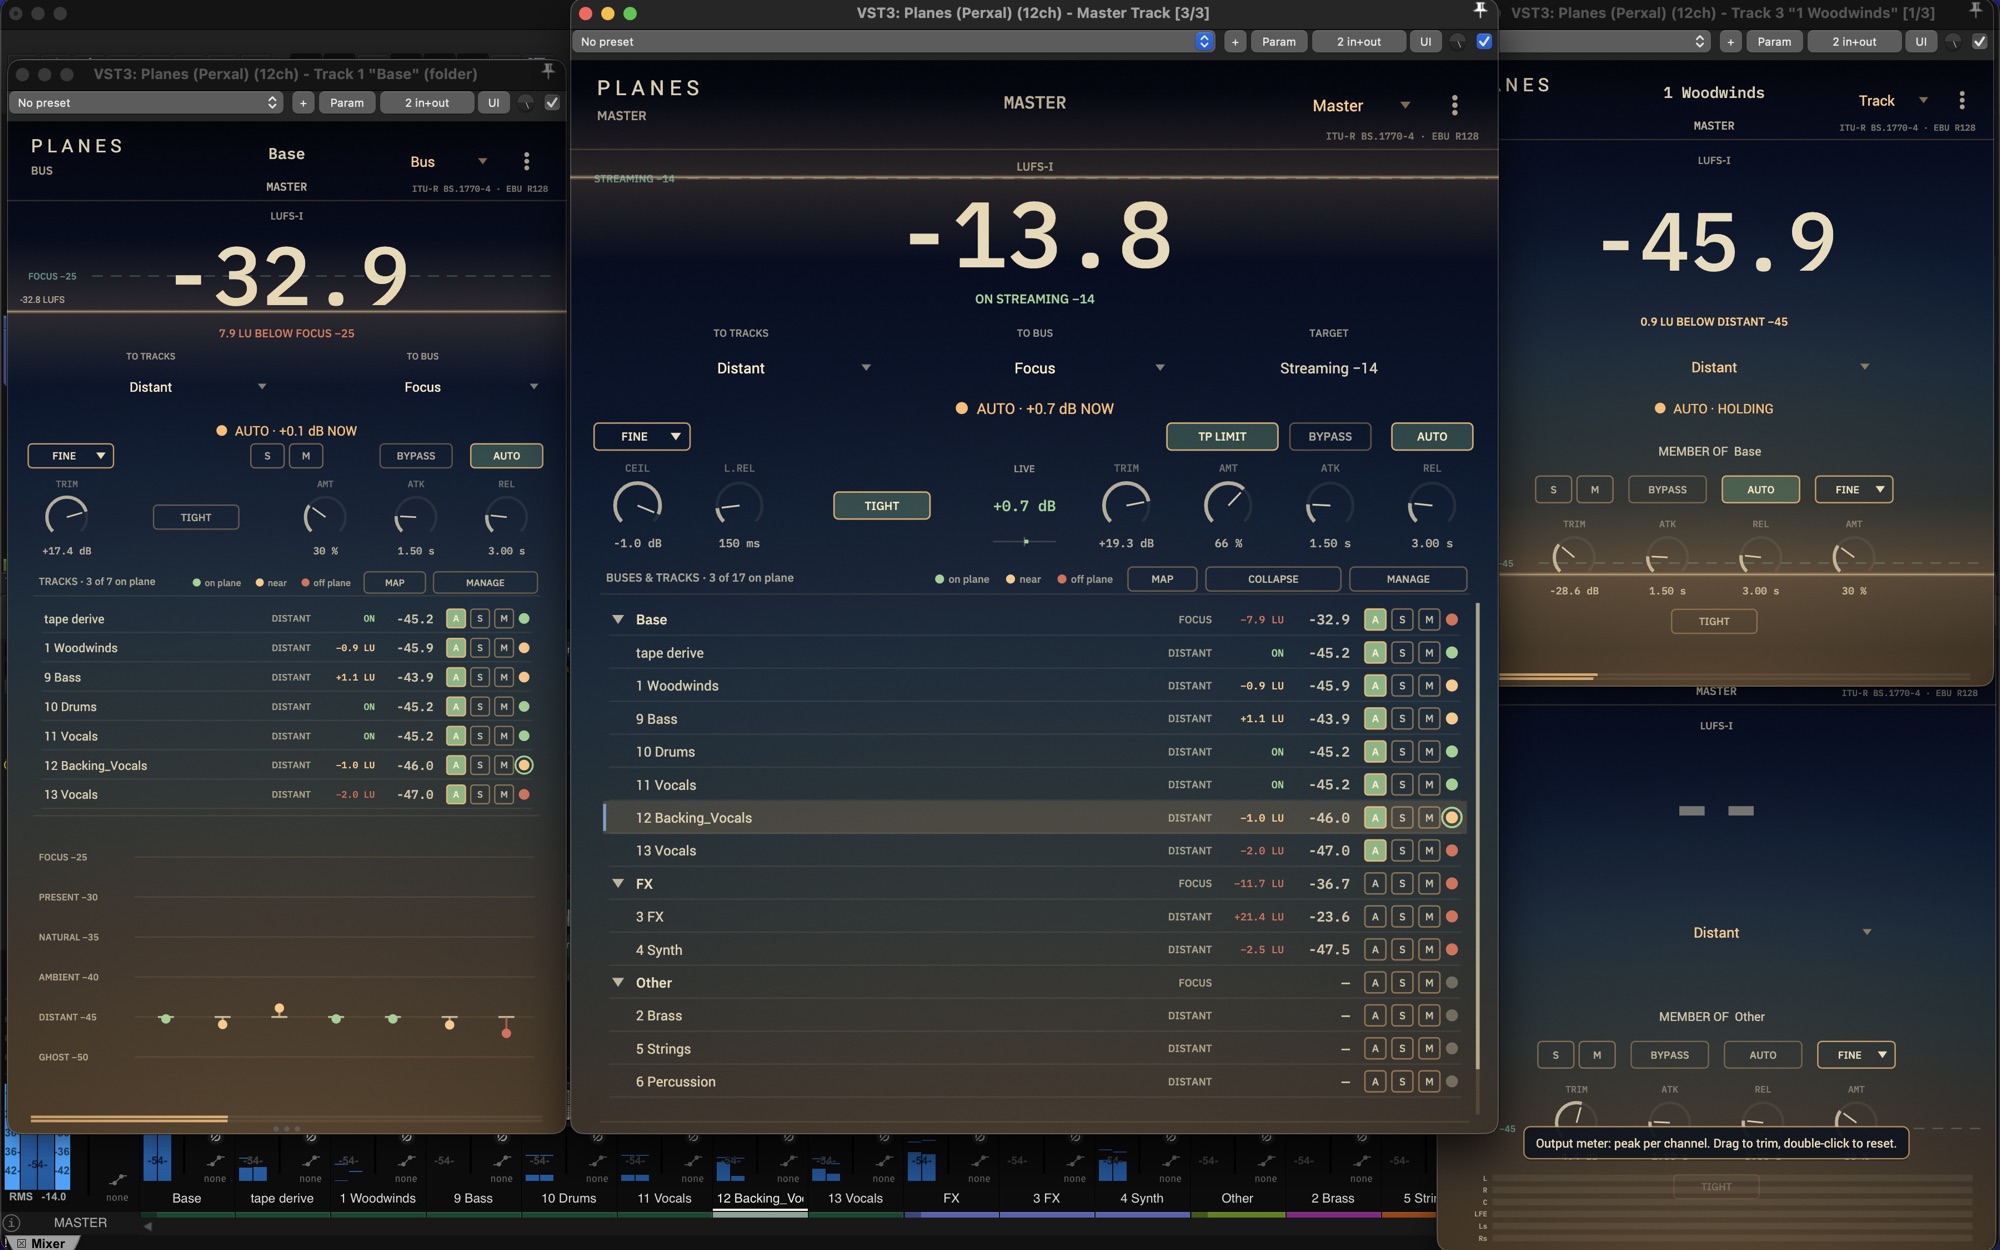Click the S icon for 13 Vocals in Base window
Viewport: 2000px width, 1250px height.
480,795
